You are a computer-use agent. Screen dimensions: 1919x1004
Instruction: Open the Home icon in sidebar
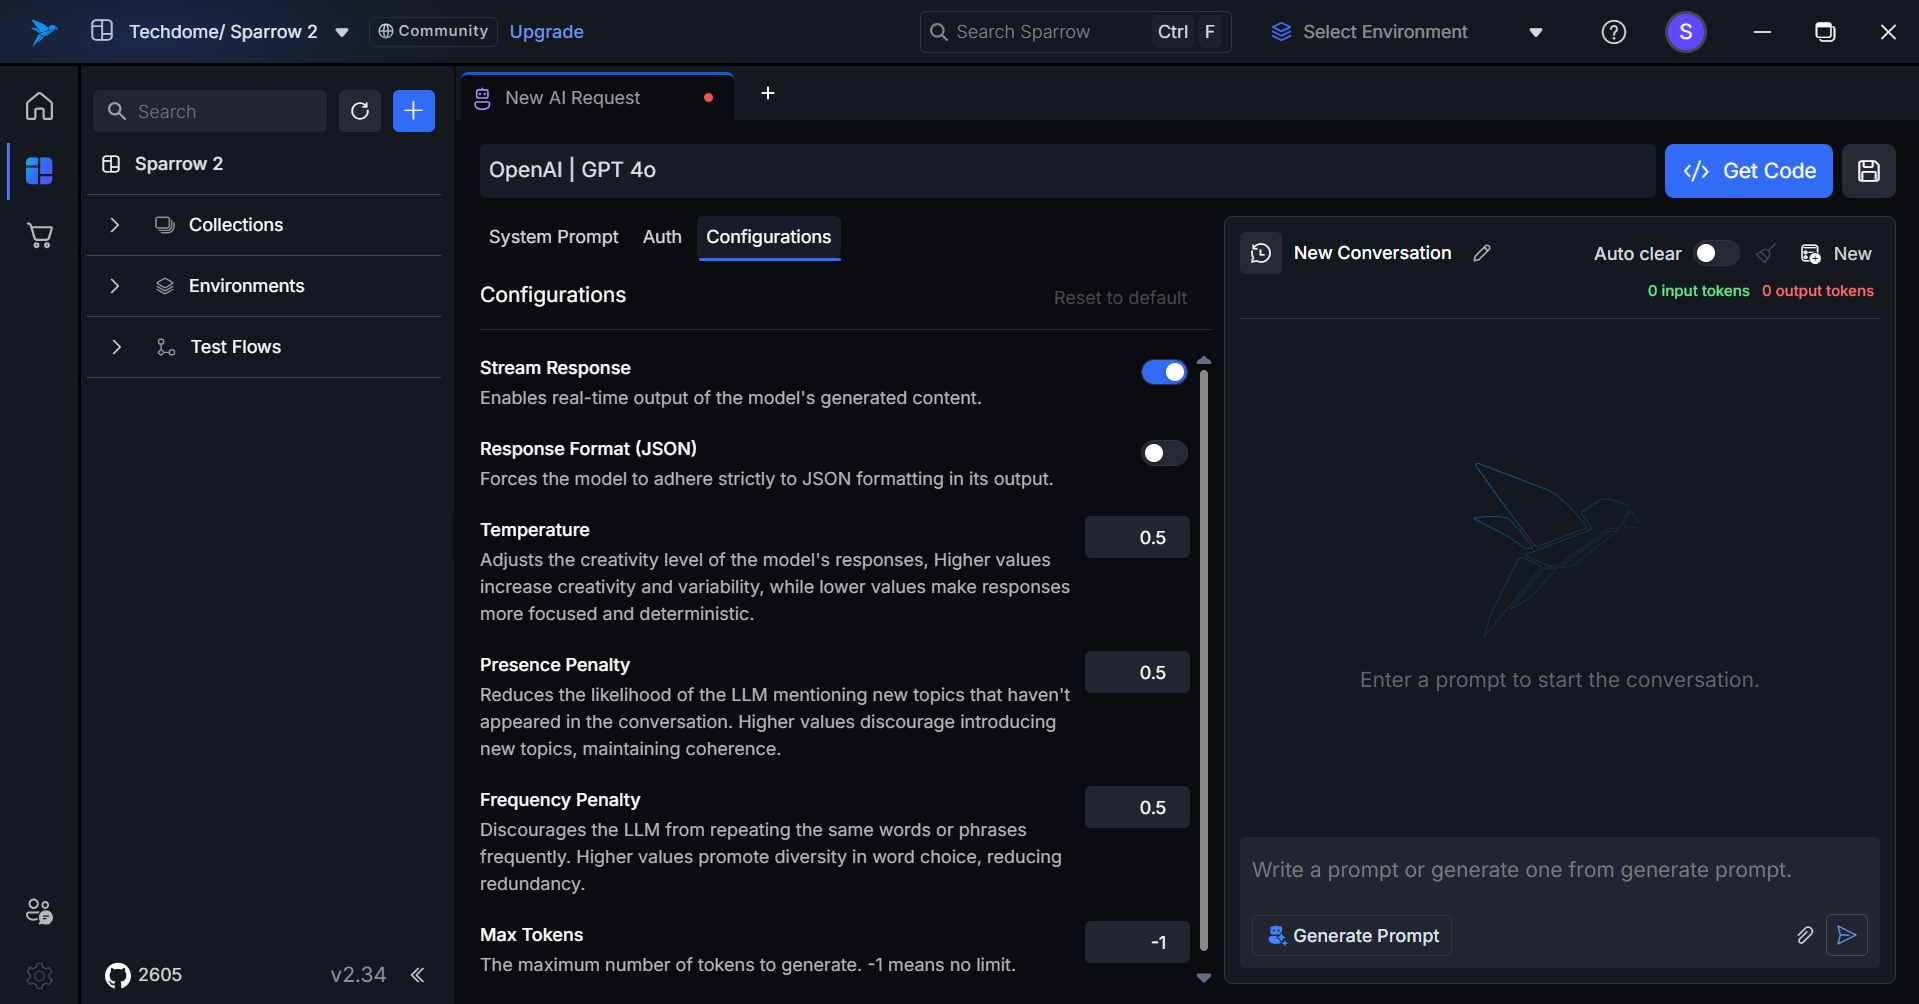40,106
